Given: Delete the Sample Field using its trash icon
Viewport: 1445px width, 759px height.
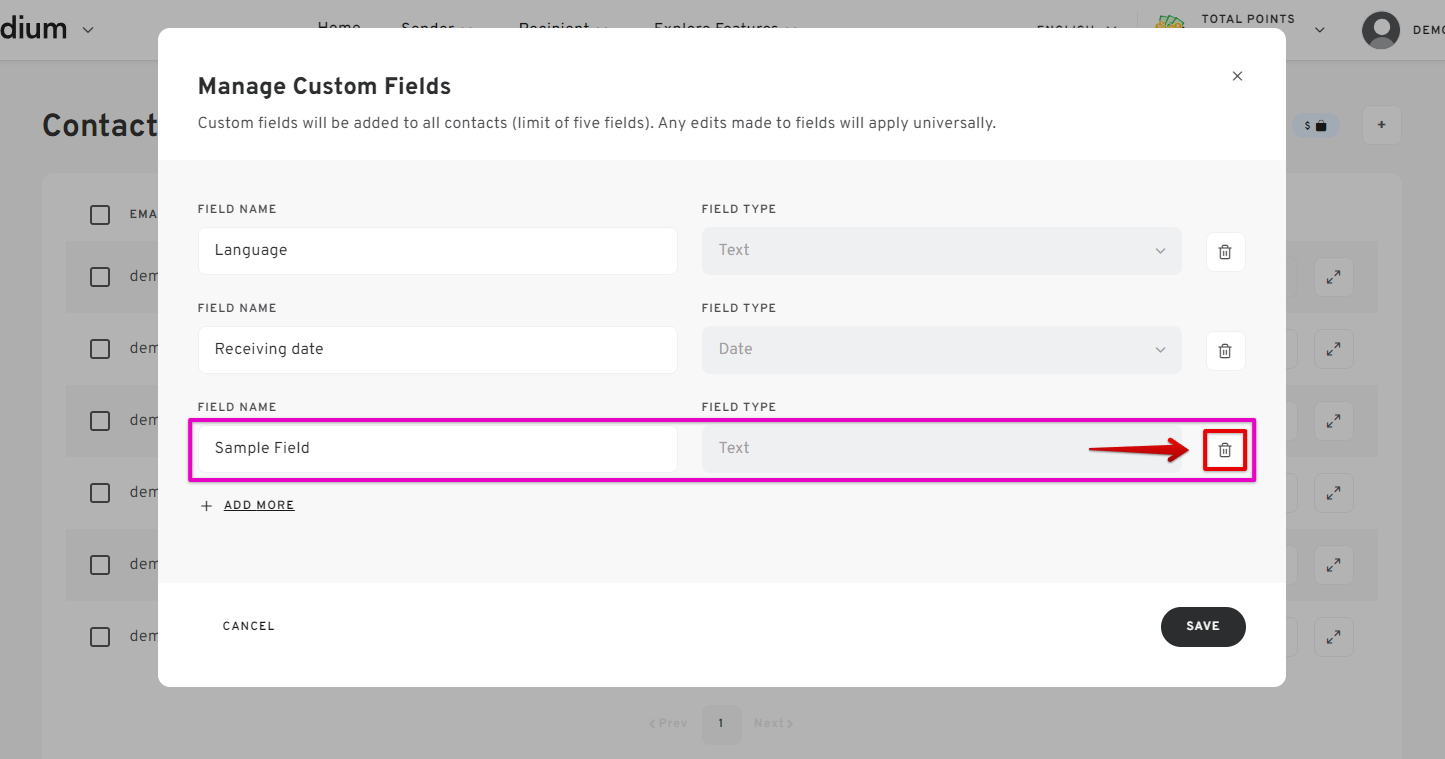Looking at the screenshot, I should (x=1225, y=450).
